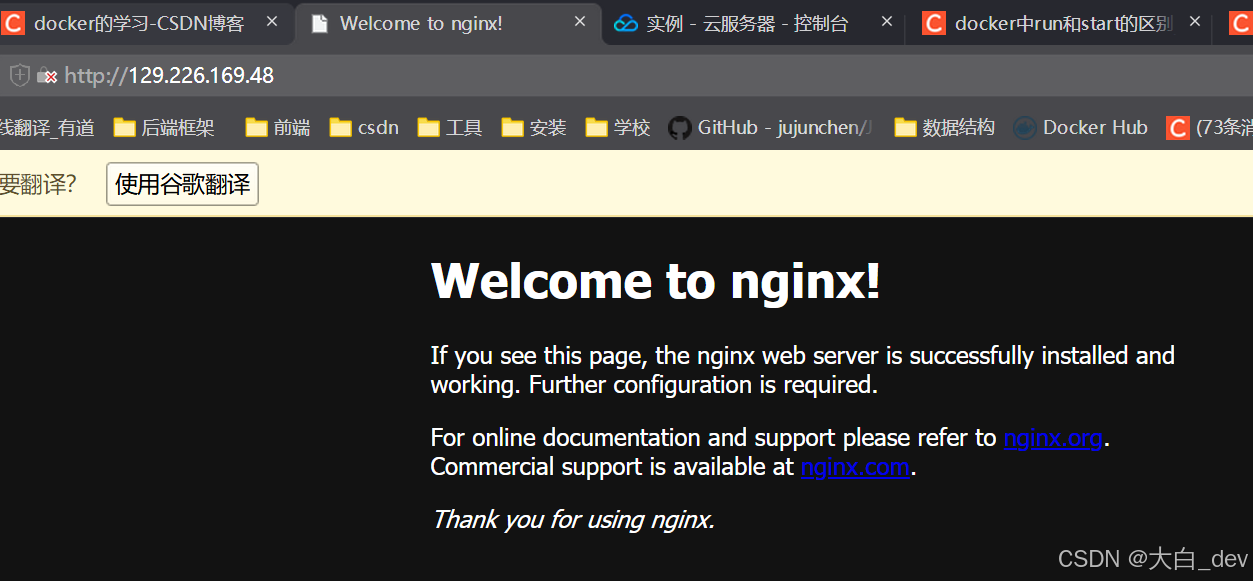Open the csdn bookmark folder
1253x581 pixels.
[x=365, y=127]
